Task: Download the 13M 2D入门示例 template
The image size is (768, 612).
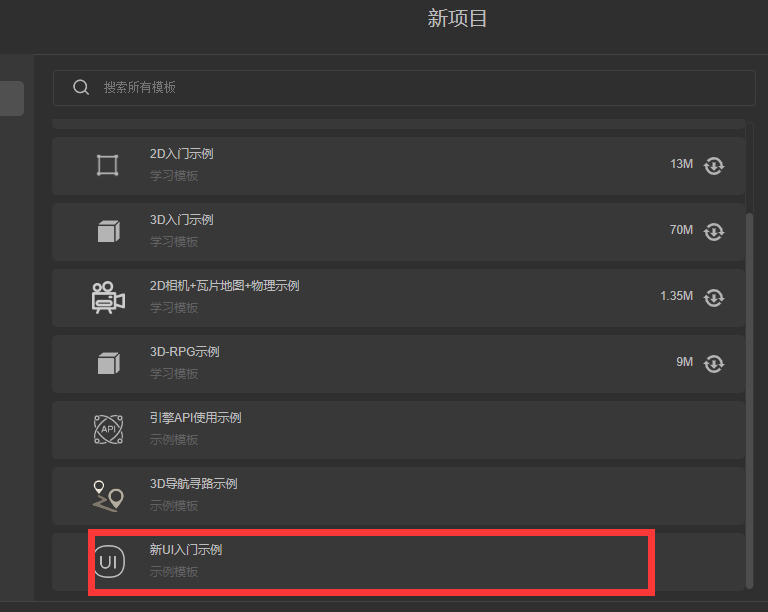Action: coord(714,165)
